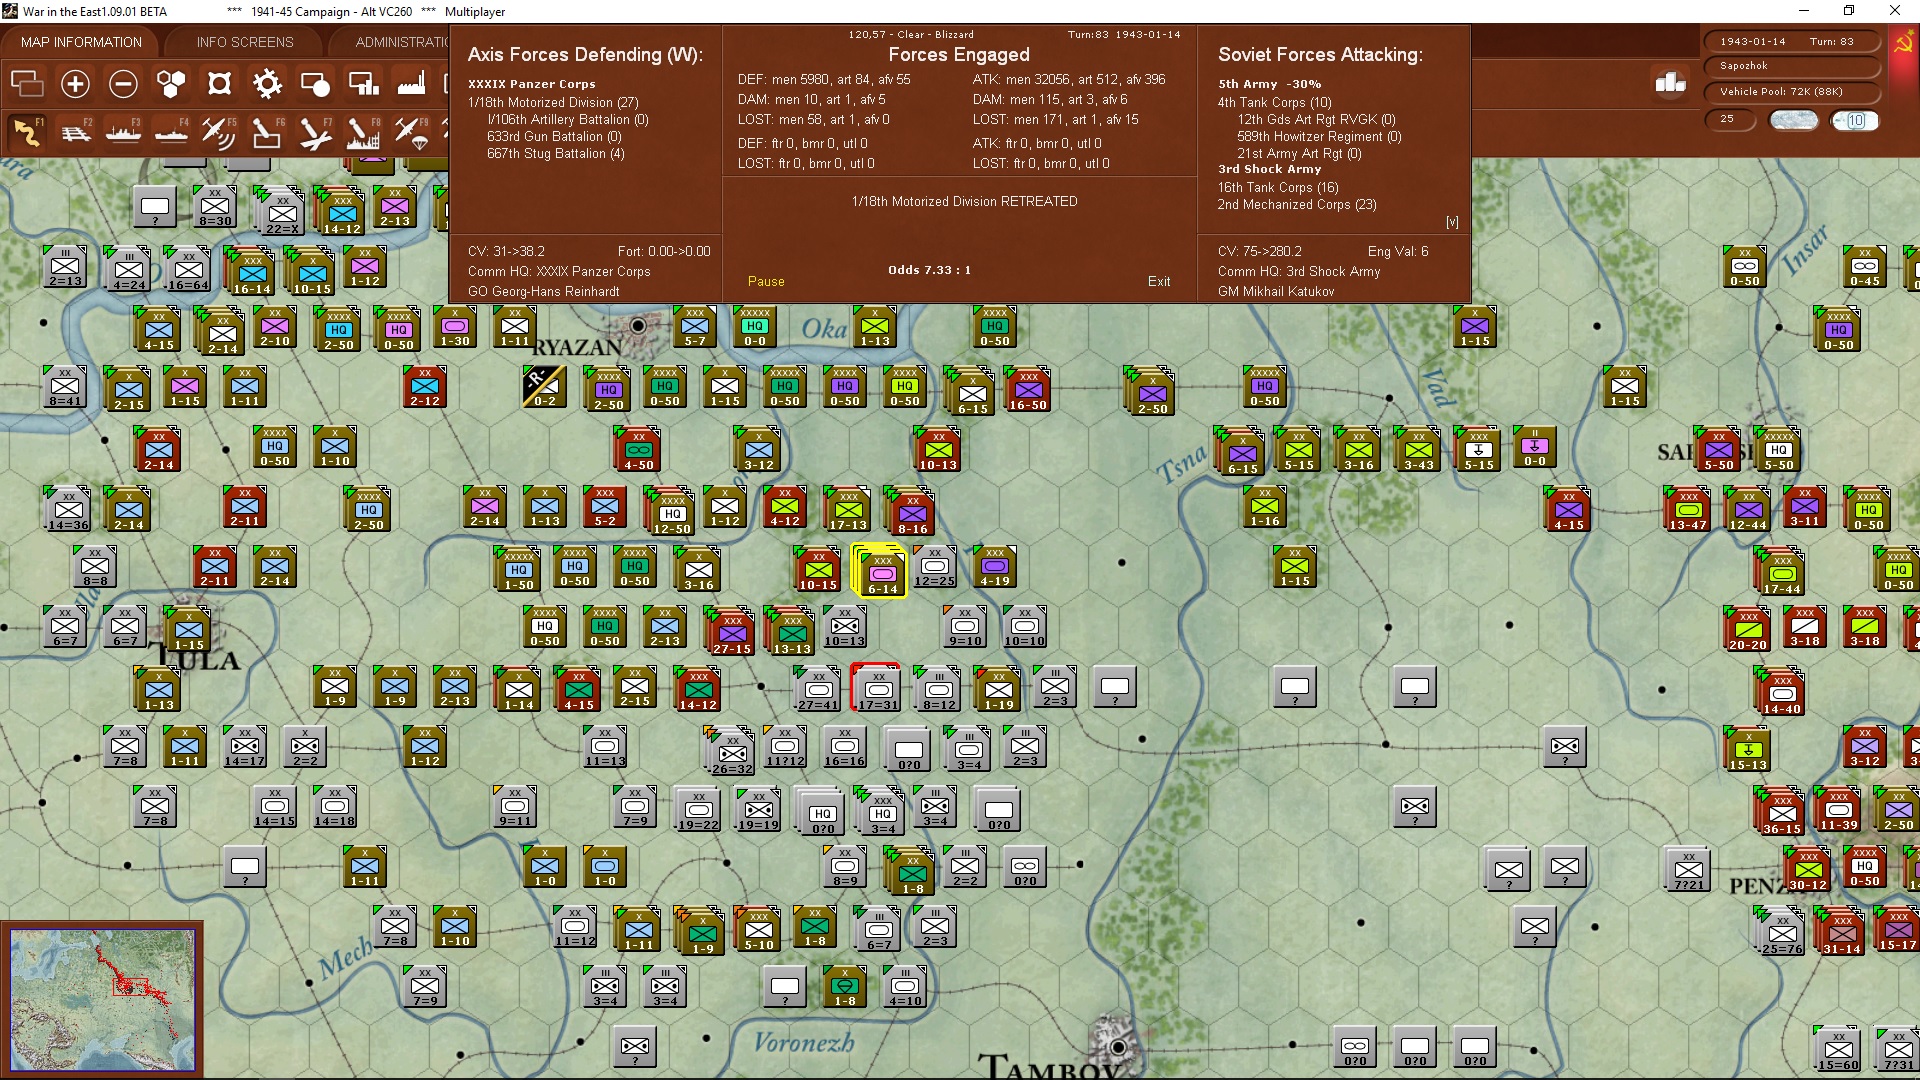Select the F2 rail mode icon
1920x1080 pixels.
point(76,132)
